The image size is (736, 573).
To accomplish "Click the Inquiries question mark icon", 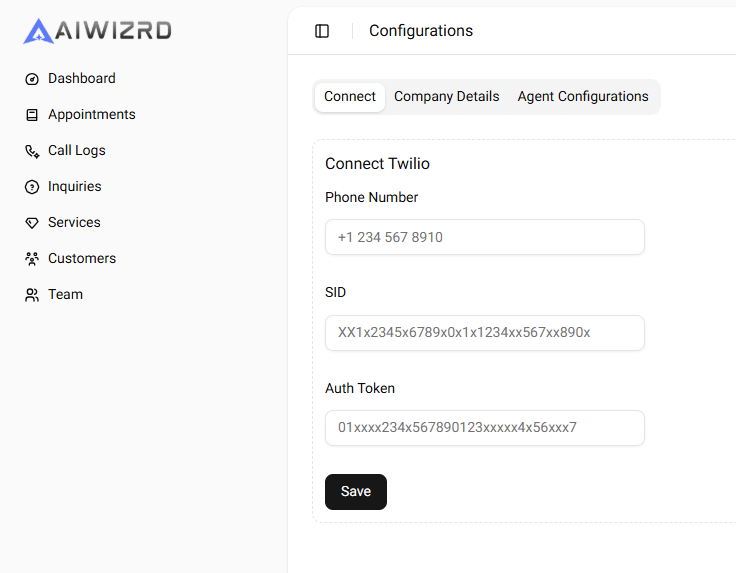I will pos(32,187).
